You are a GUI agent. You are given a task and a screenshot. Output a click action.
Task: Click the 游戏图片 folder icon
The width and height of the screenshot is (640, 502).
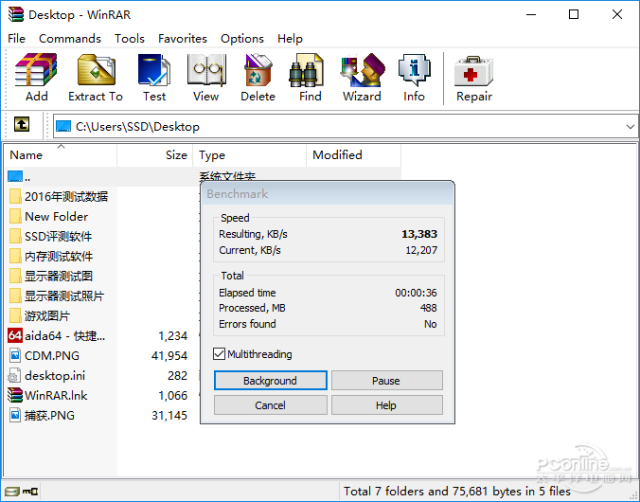click(x=16, y=315)
